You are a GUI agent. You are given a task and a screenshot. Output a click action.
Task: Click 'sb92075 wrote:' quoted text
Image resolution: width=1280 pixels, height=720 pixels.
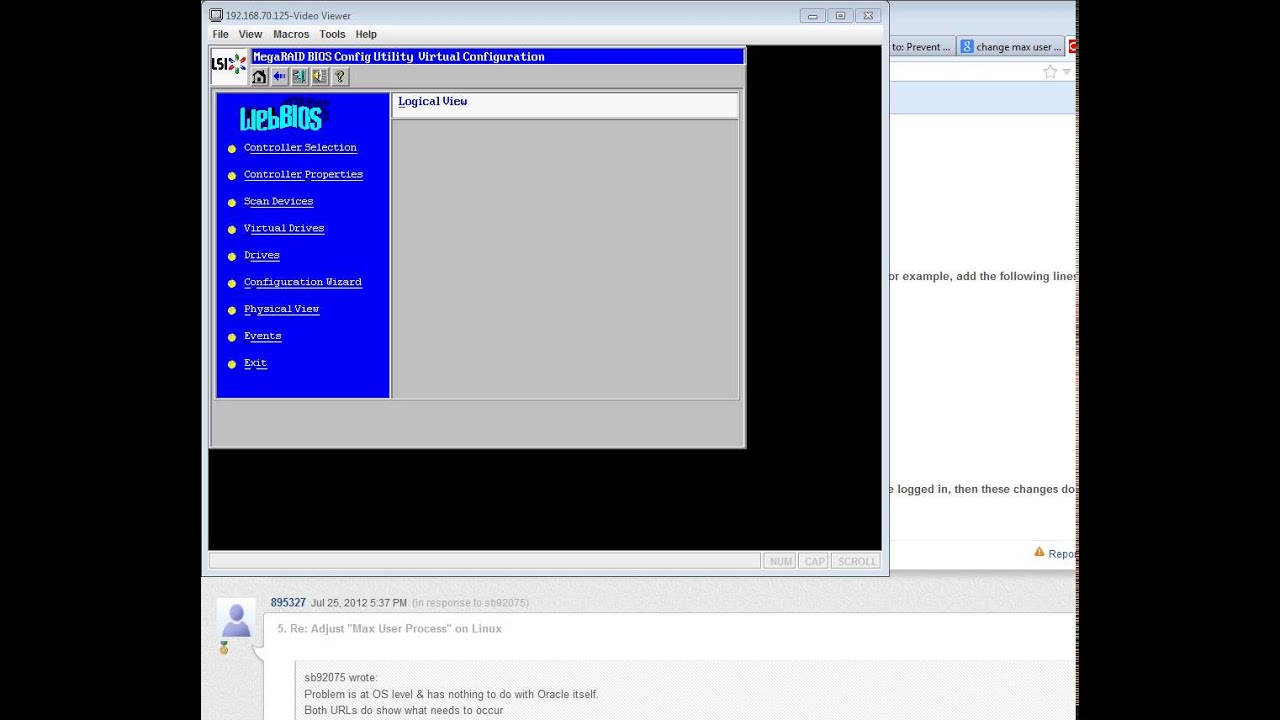[341, 678]
